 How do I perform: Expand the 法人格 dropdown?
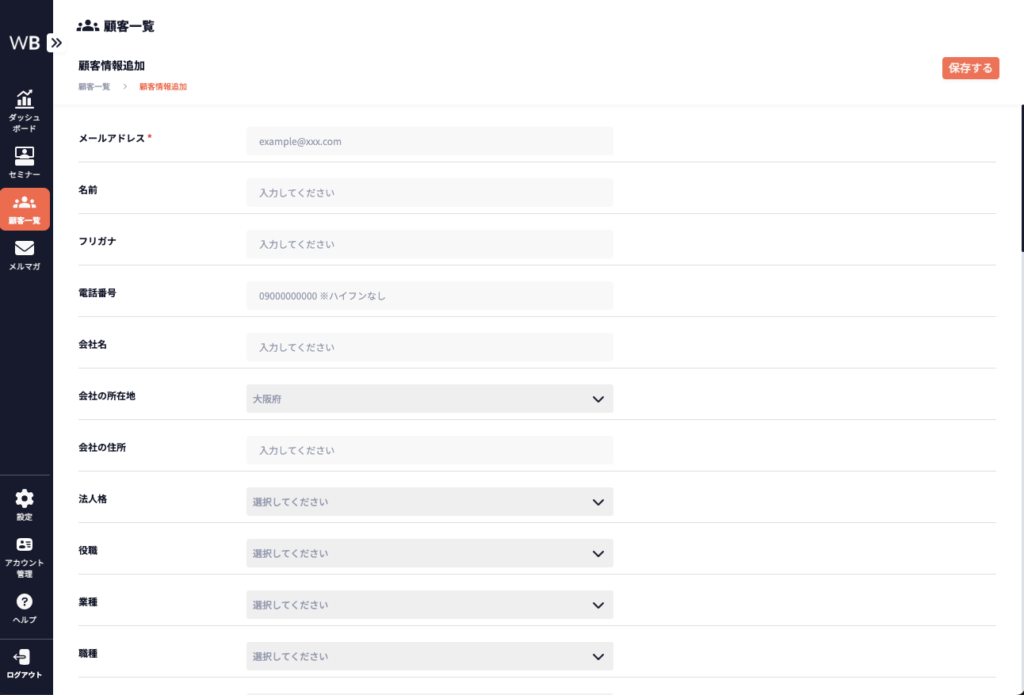[430, 502]
